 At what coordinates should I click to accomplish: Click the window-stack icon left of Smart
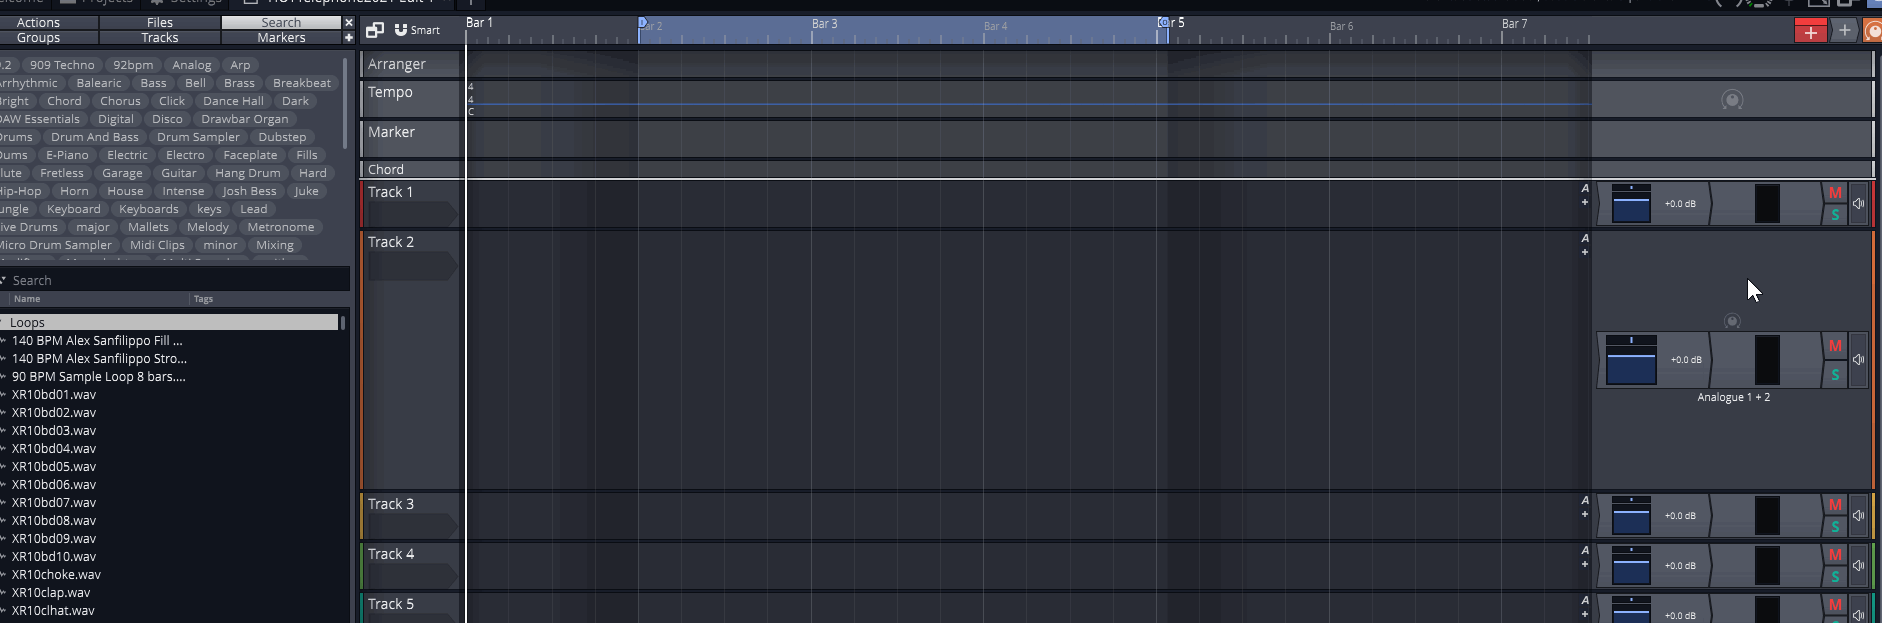375,30
